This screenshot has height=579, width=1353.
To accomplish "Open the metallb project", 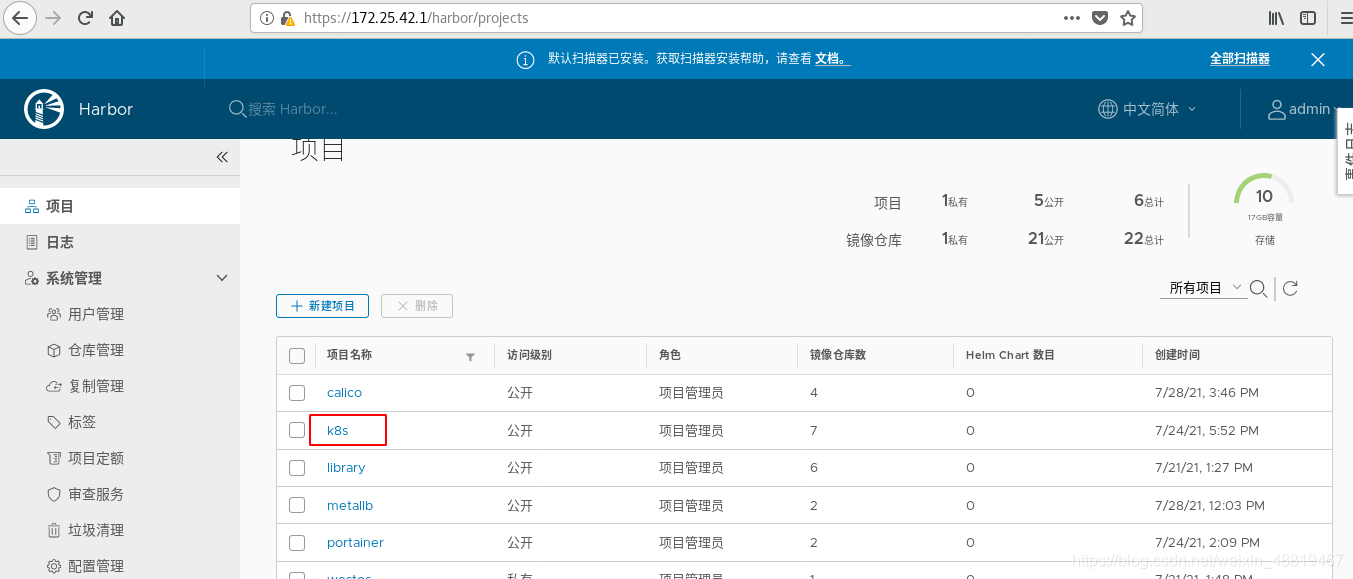I will 350,505.
